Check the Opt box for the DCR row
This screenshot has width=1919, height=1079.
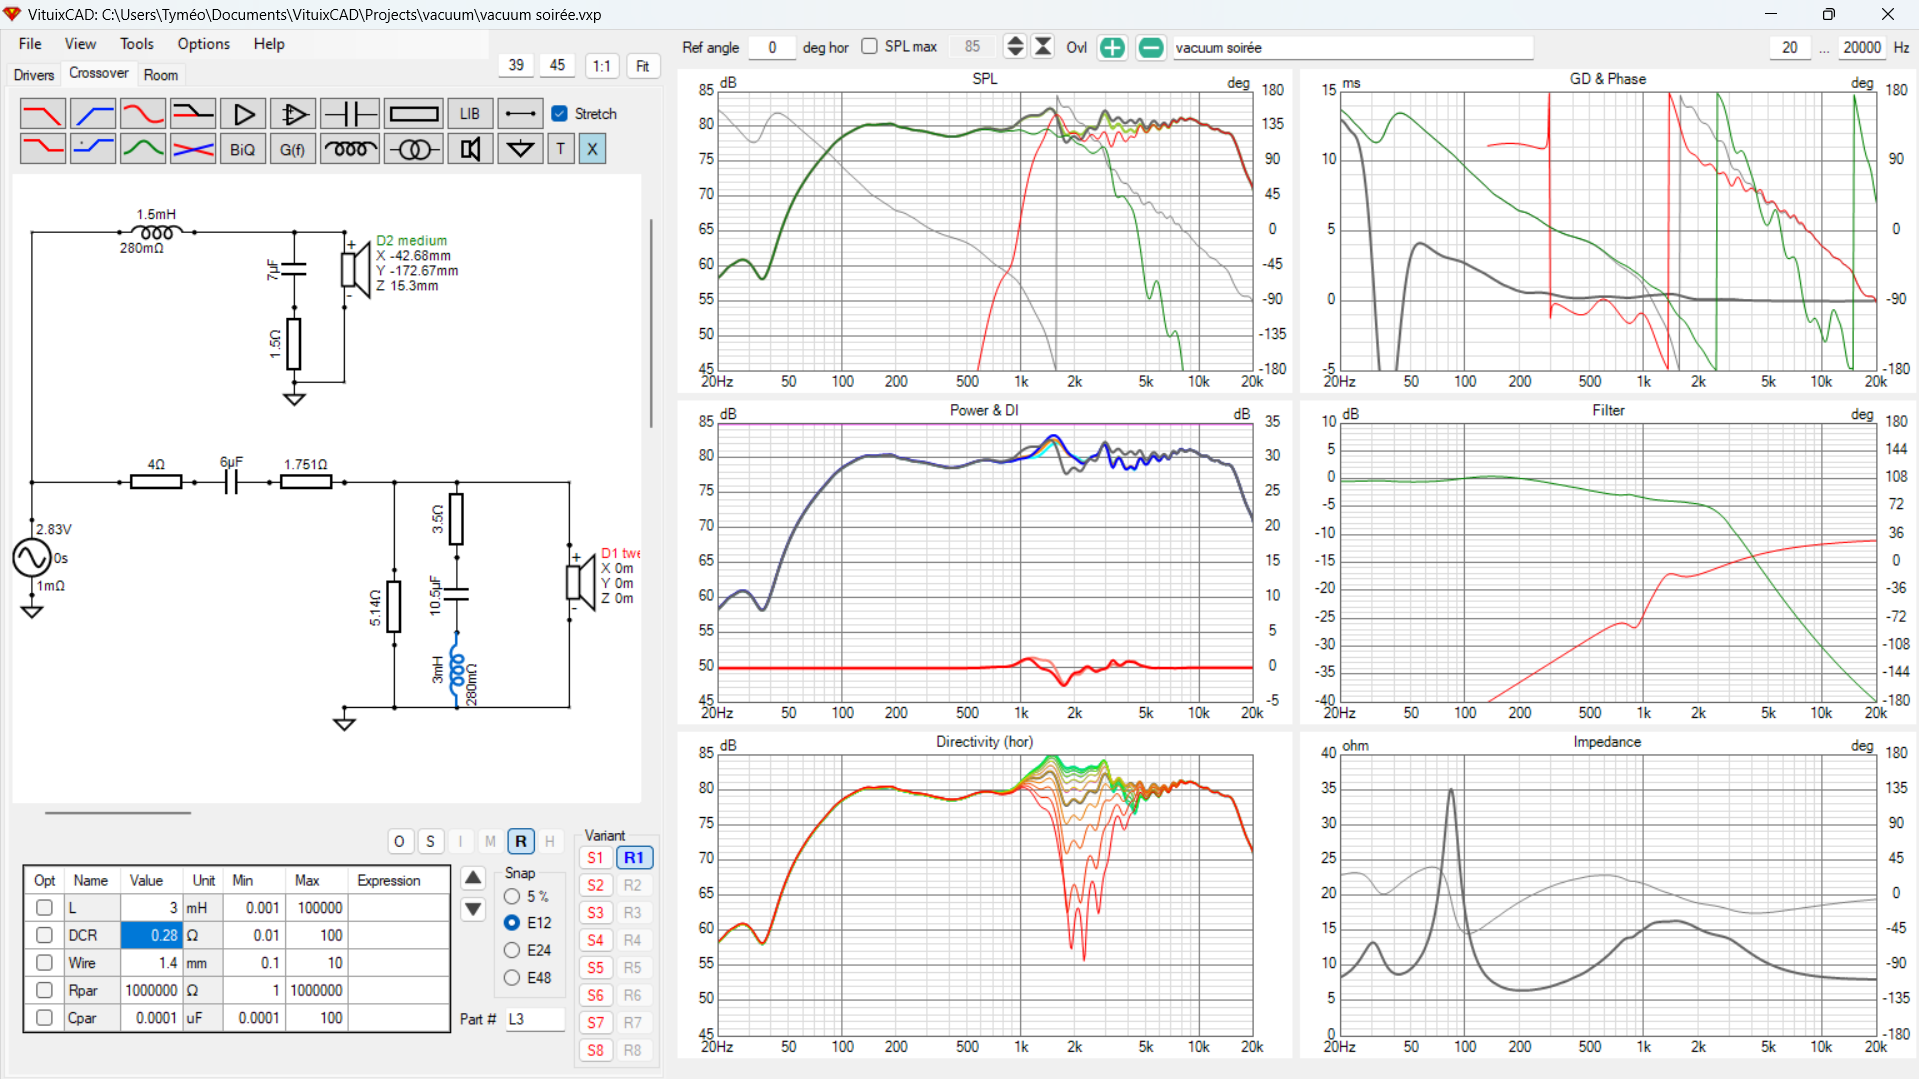click(44, 935)
